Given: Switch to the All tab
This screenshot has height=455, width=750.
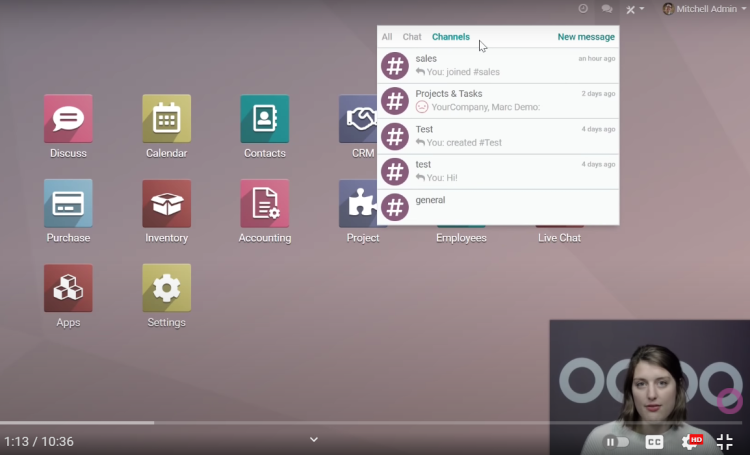Looking at the screenshot, I should (387, 37).
